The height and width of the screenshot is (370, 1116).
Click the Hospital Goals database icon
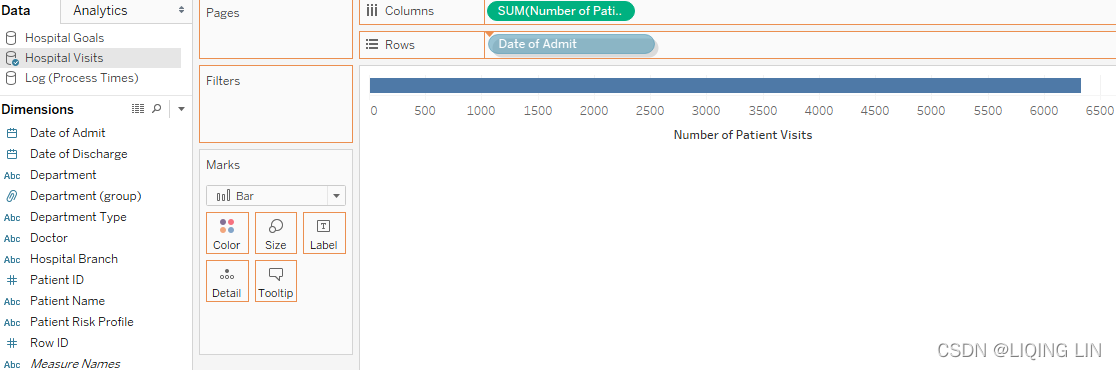(11, 38)
